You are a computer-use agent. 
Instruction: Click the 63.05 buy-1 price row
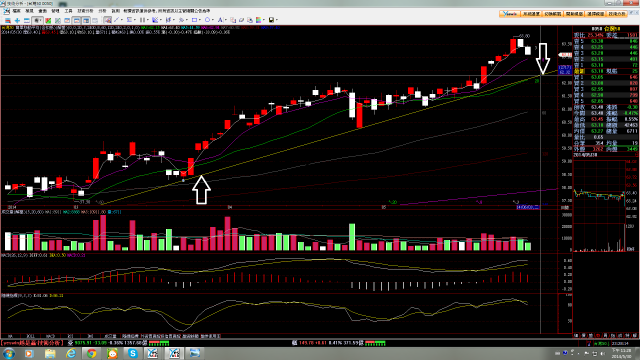606,77
